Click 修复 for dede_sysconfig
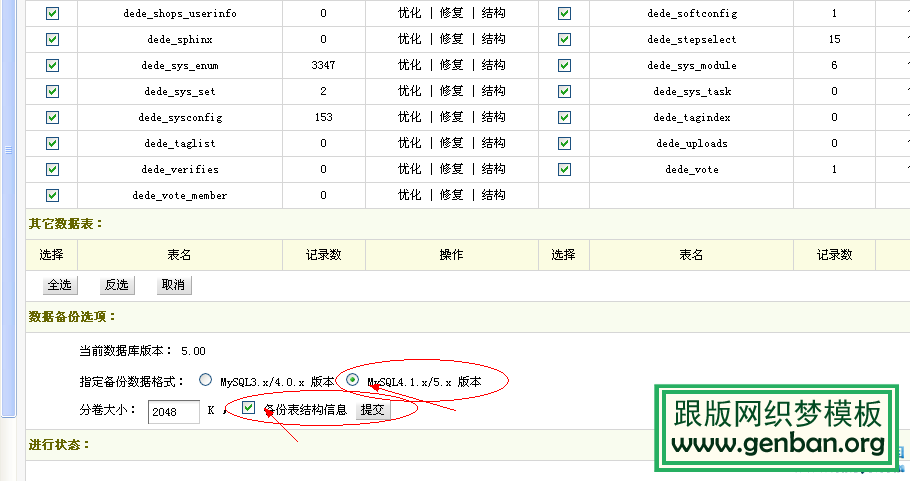This screenshot has height=481, width=910. click(452, 117)
